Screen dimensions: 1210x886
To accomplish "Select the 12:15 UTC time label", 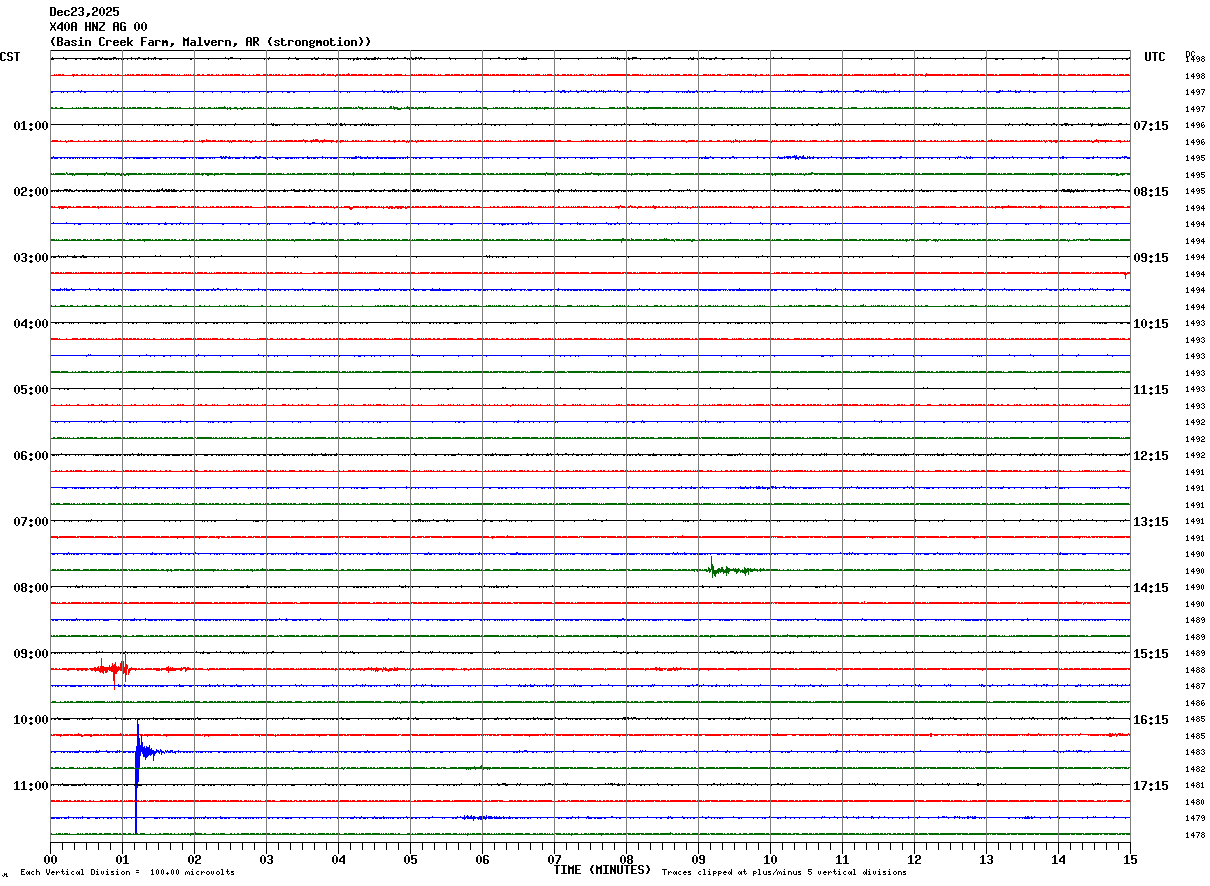I will click(x=1150, y=456).
